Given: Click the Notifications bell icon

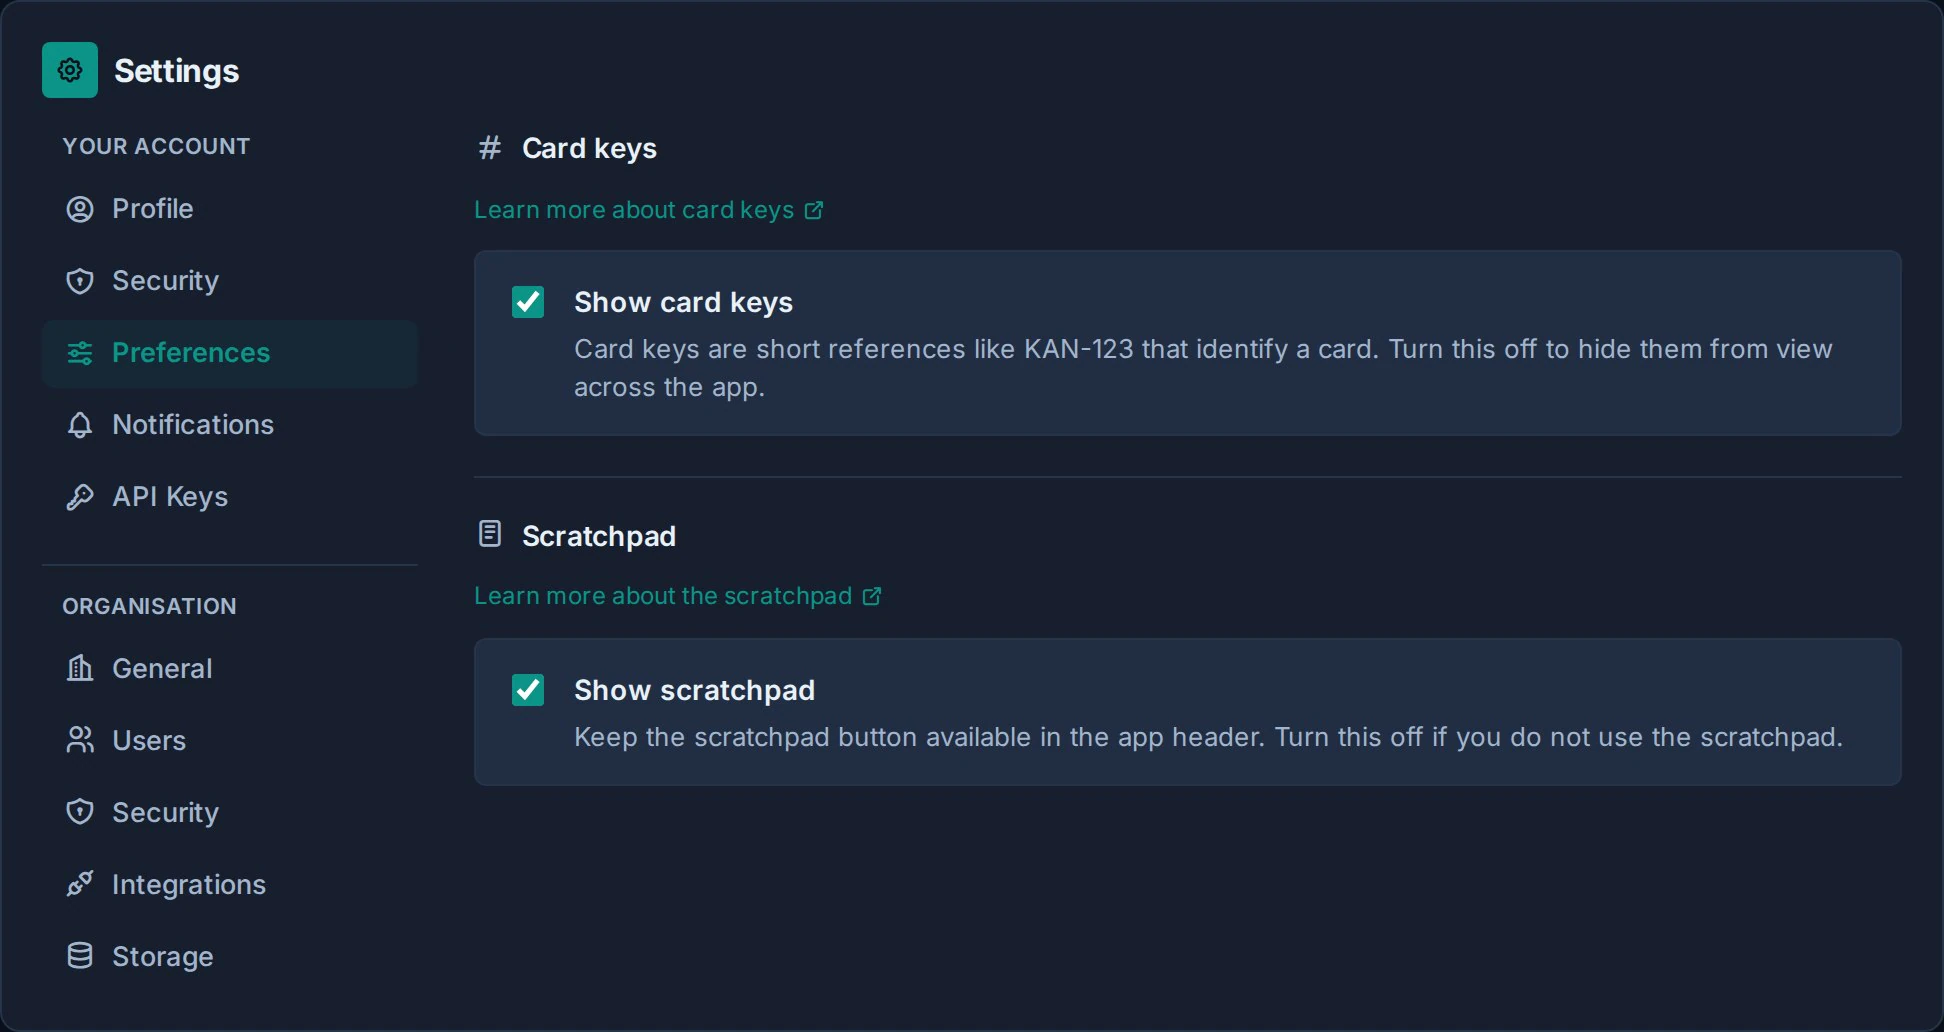Looking at the screenshot, I should point(80,425).
